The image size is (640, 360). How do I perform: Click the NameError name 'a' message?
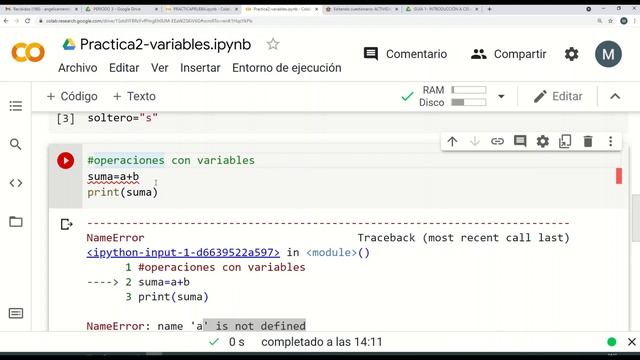(x=196, y=326)
